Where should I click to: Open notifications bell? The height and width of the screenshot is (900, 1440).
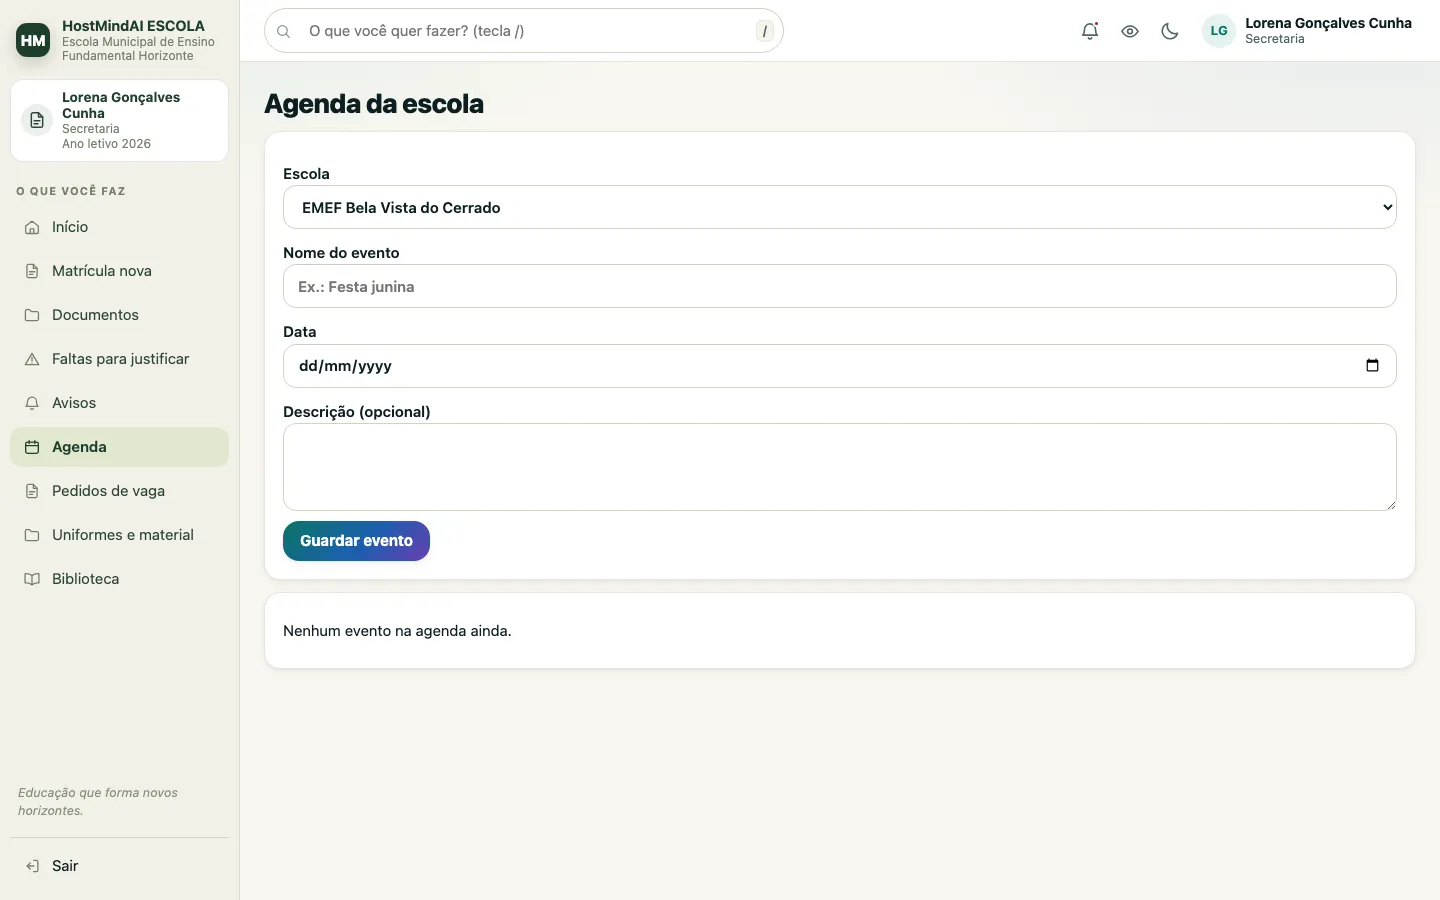(1090, 31)
